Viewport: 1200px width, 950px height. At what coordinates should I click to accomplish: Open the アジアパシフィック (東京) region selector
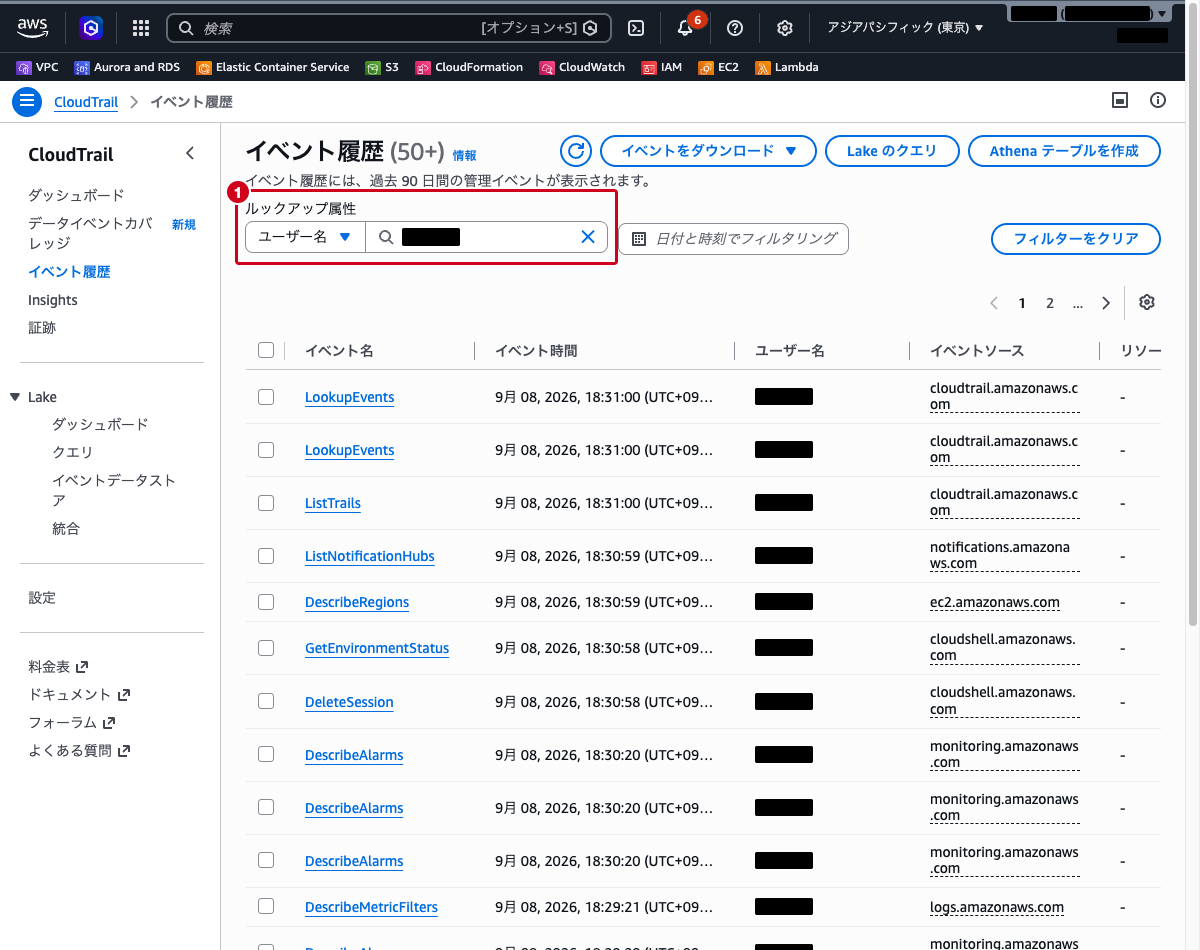coord(905,28)
